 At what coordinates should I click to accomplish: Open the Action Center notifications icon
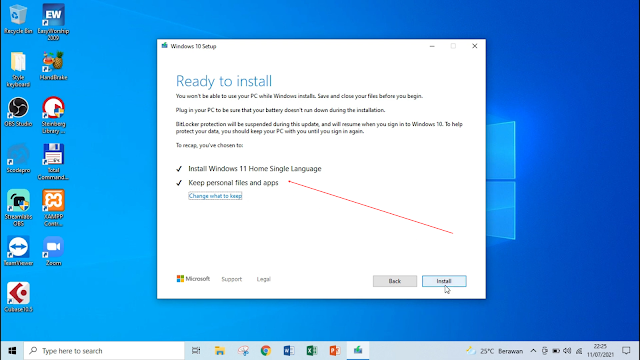click(626, 351)
